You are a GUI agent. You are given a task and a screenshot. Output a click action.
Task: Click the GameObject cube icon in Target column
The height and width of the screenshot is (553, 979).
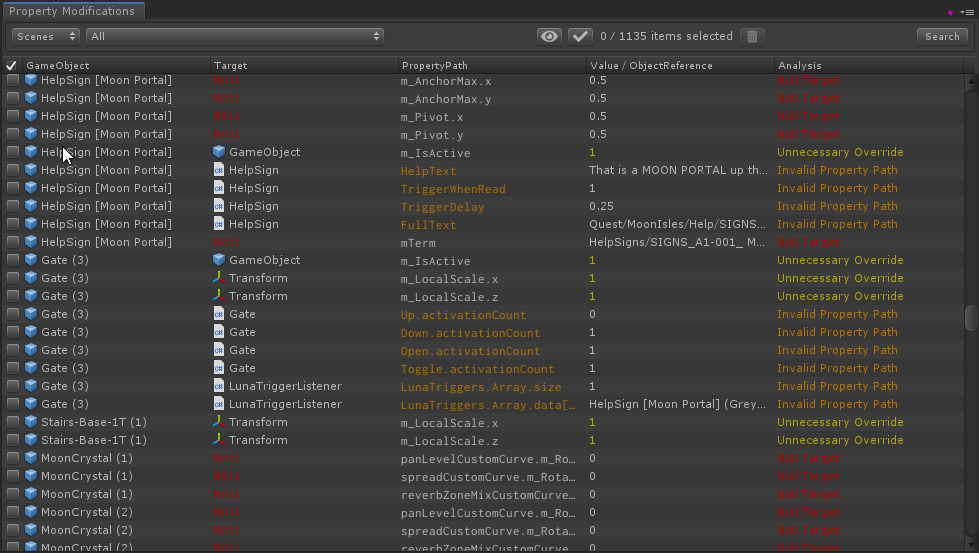(x=219, y=152)
